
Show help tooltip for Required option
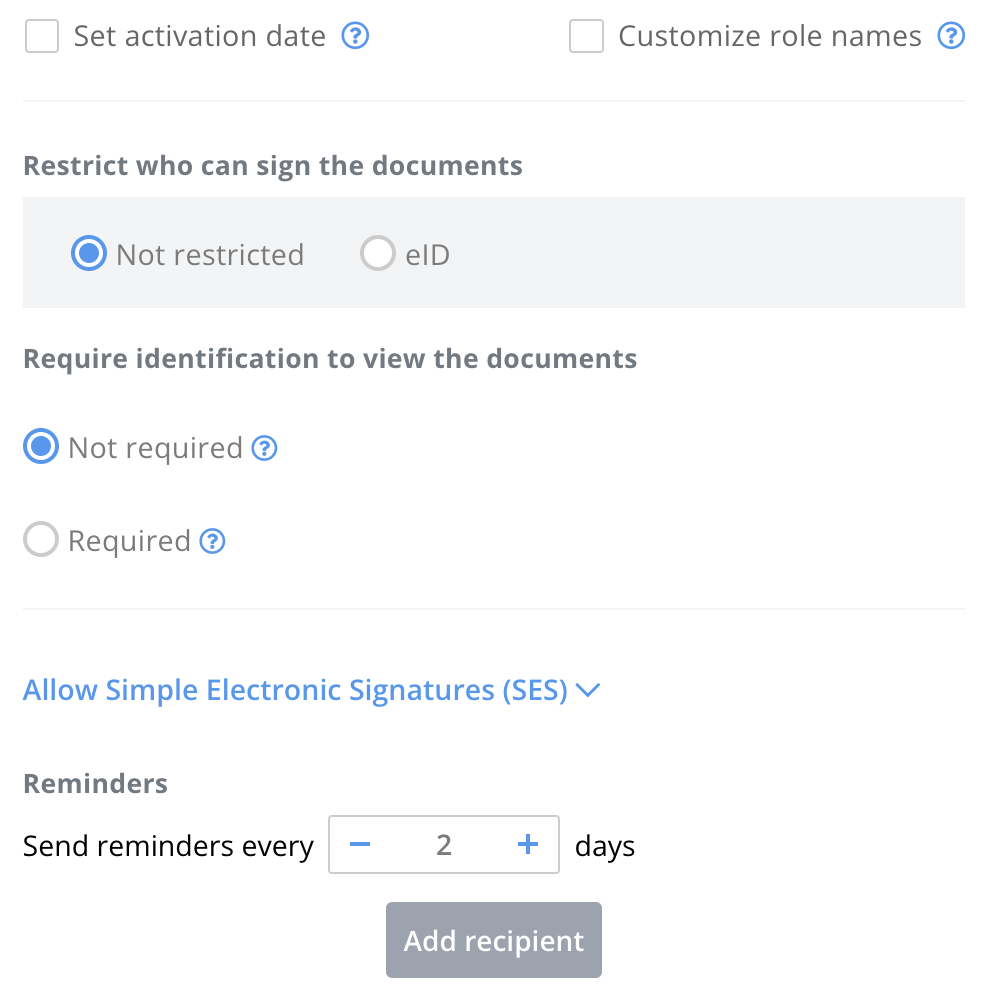[212, 541]
